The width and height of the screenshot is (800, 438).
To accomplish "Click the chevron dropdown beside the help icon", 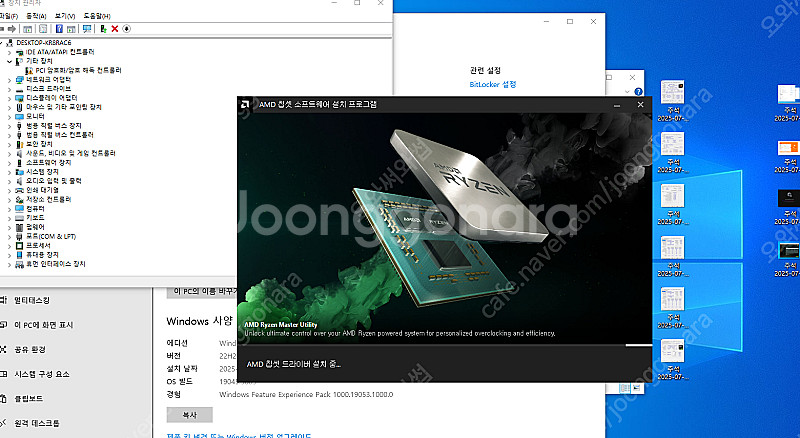I will coord(627,92).
